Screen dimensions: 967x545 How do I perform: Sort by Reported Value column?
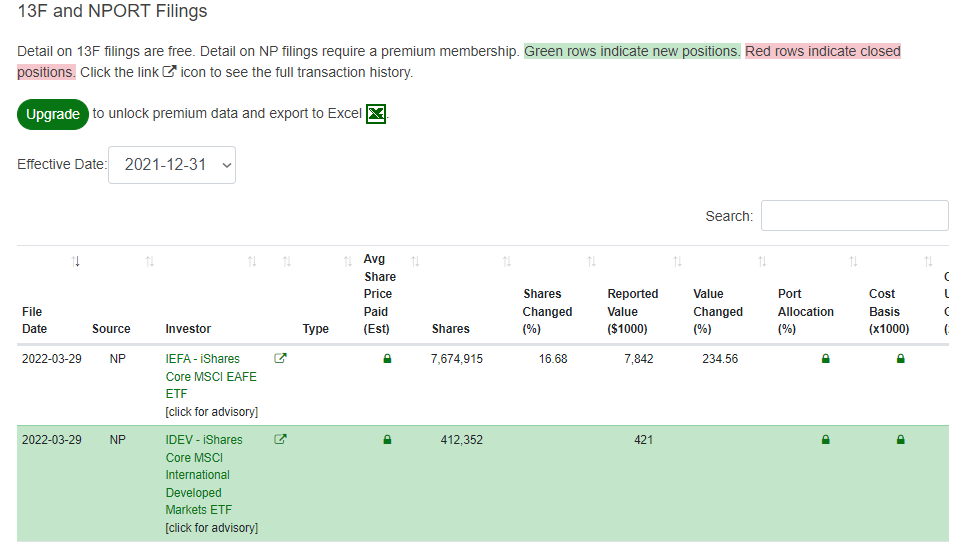click(x=632, y=311)
